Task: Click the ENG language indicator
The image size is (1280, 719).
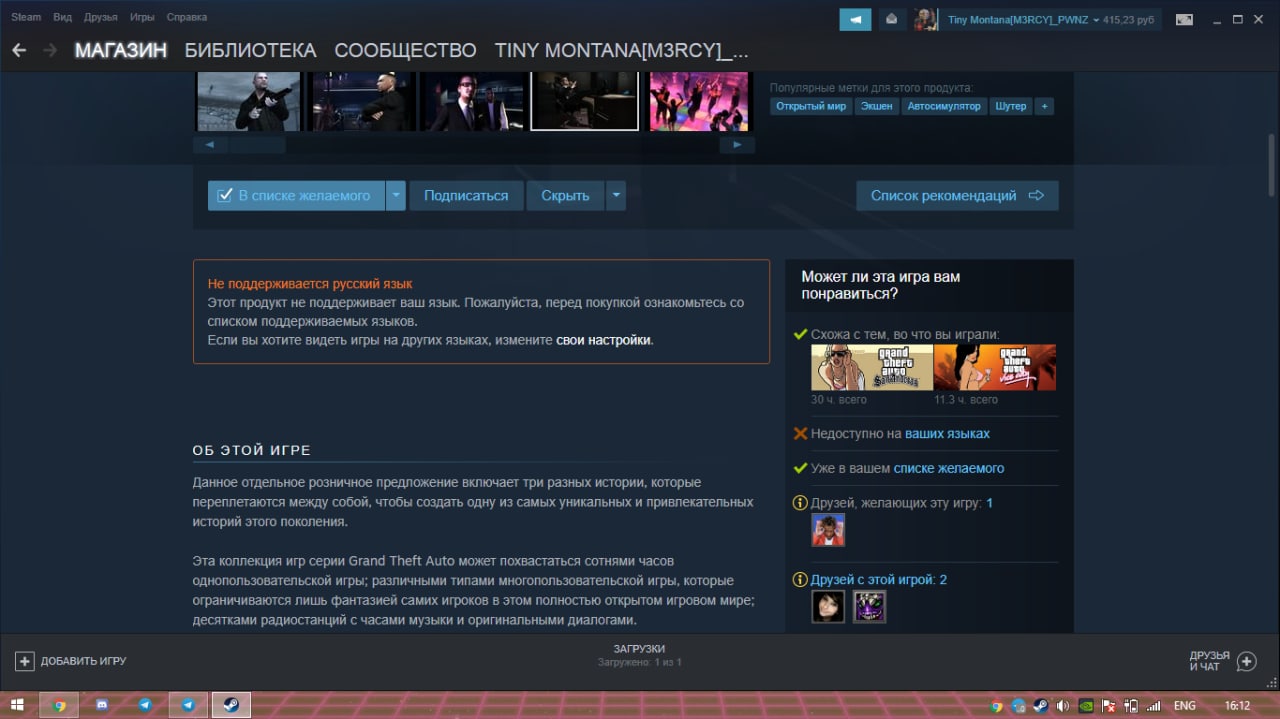Action: [1184, 705]
